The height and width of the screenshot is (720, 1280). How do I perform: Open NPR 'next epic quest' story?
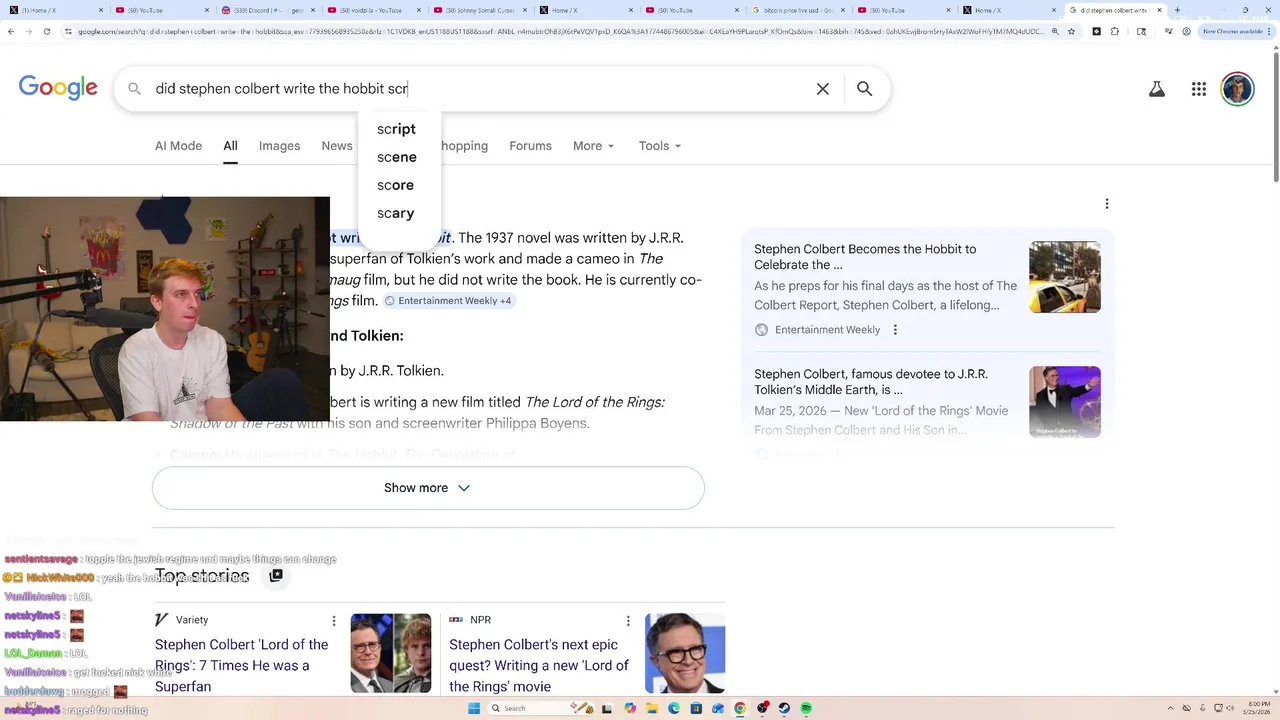tap(539, 666)
